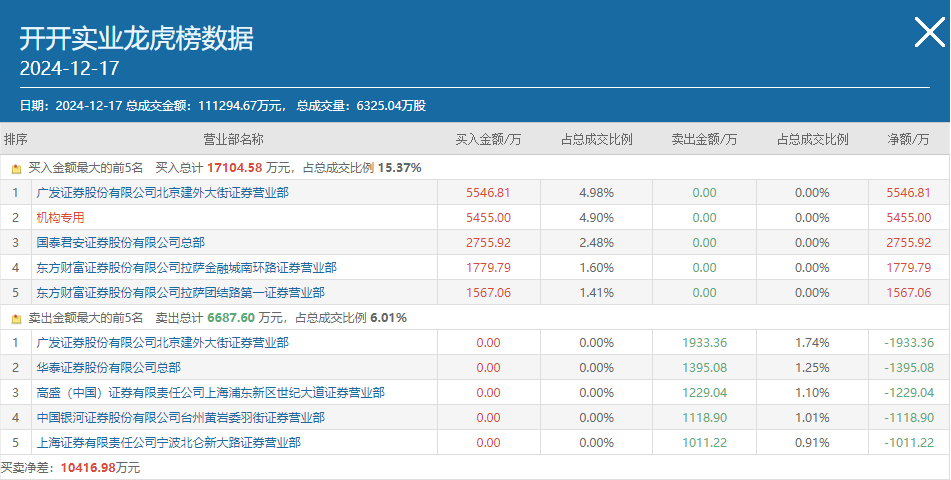Image resolution: width=951 pixels, height=480 pixels.
Task: Select the sell total 6687.60 value
Action: (229, 318)
